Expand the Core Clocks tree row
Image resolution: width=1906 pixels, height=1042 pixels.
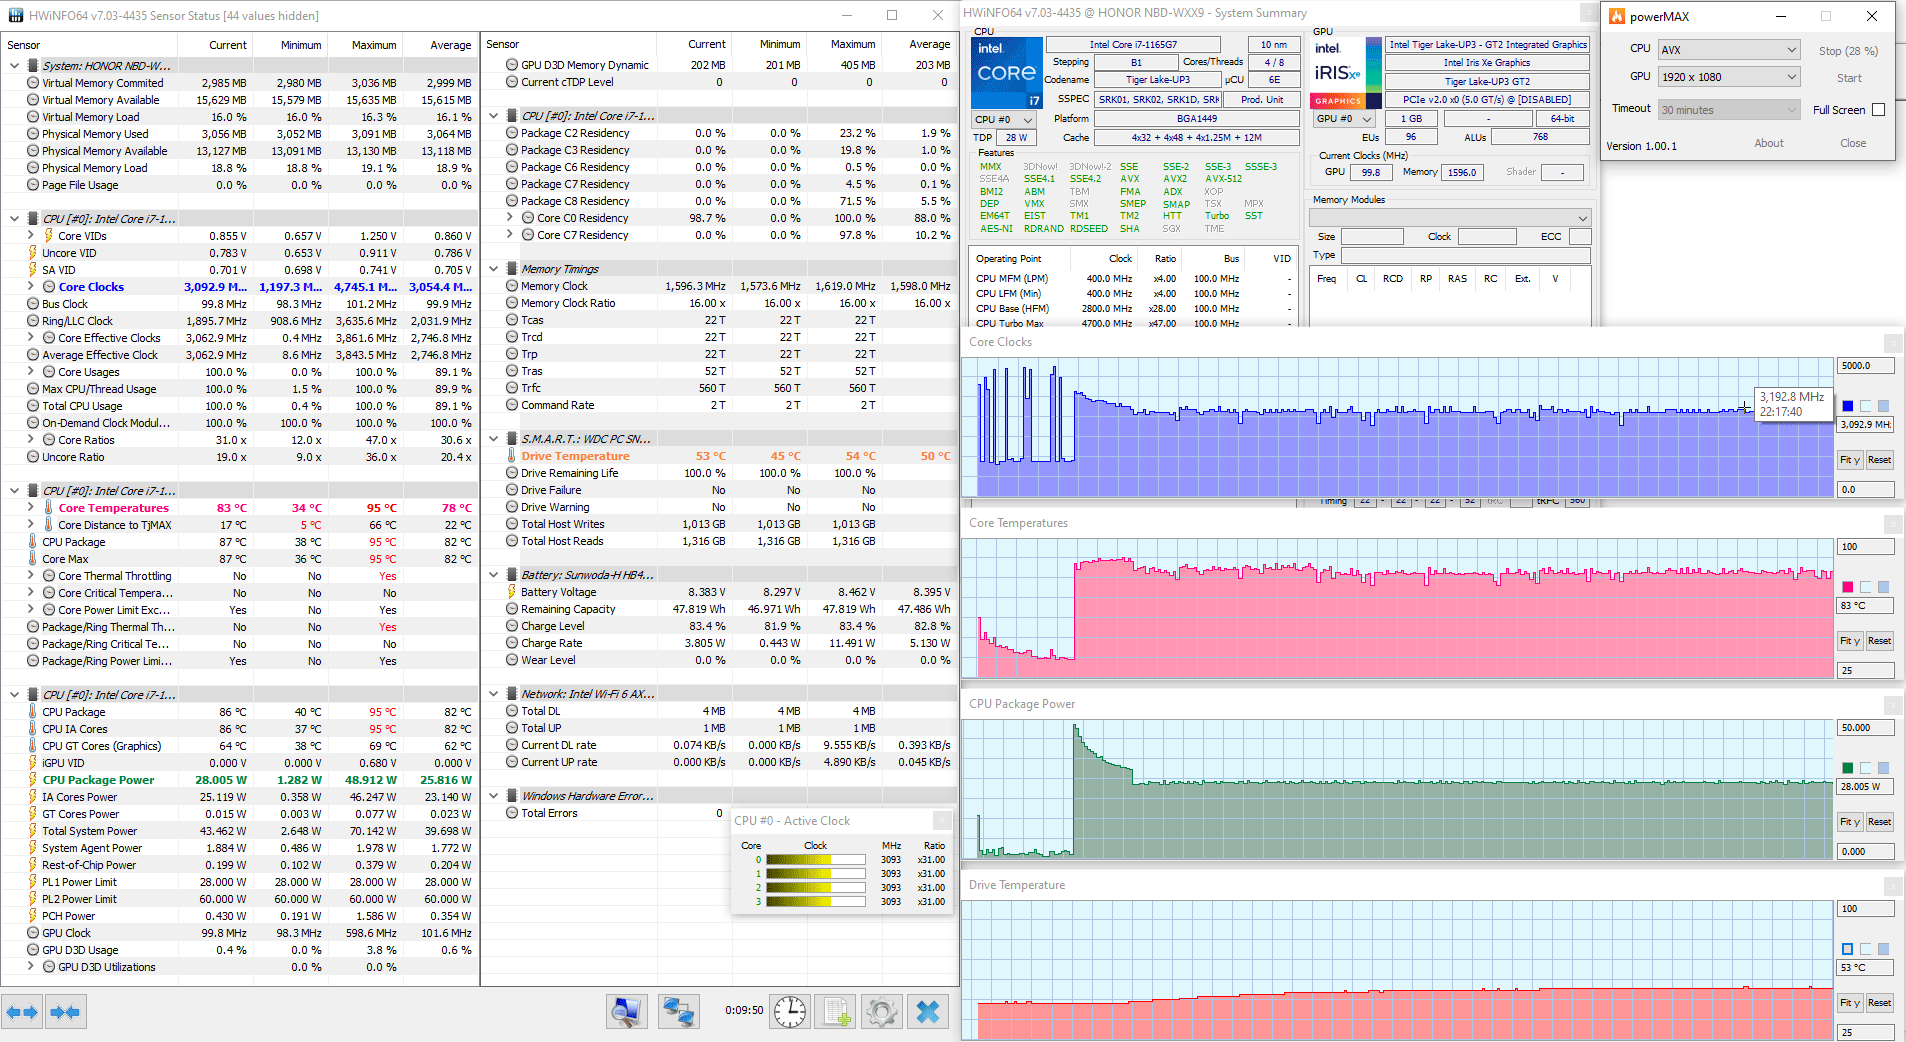tap(31, 287)
